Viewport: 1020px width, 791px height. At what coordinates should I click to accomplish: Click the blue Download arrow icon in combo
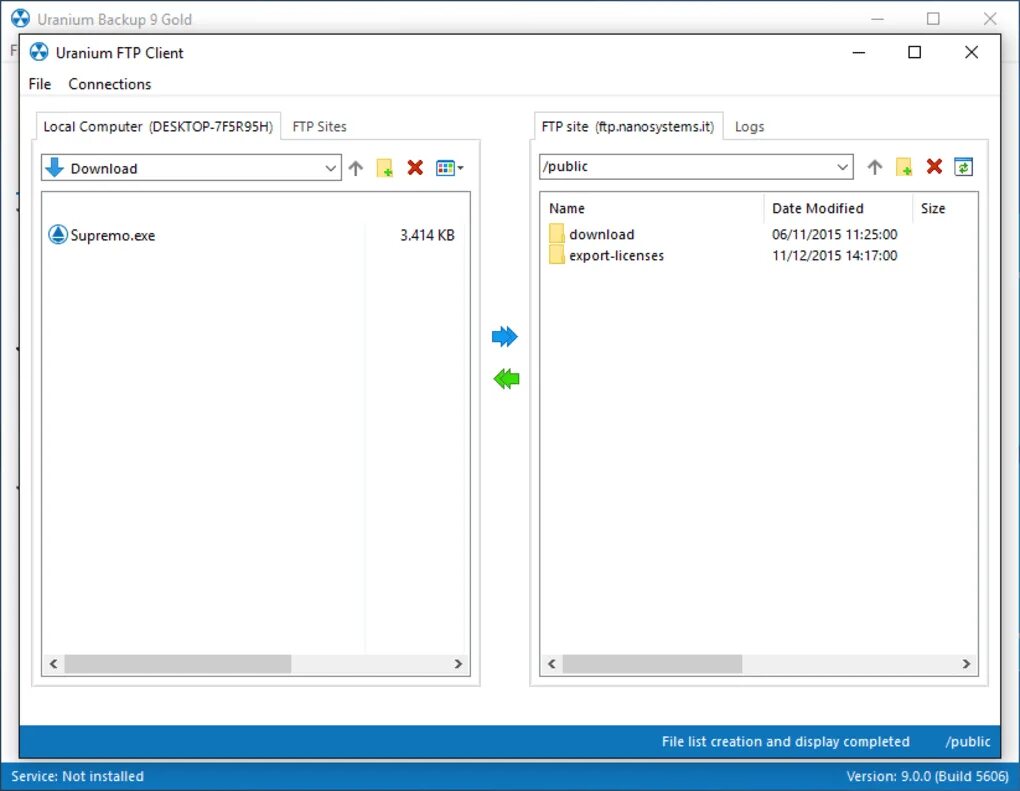coord(55,167)
